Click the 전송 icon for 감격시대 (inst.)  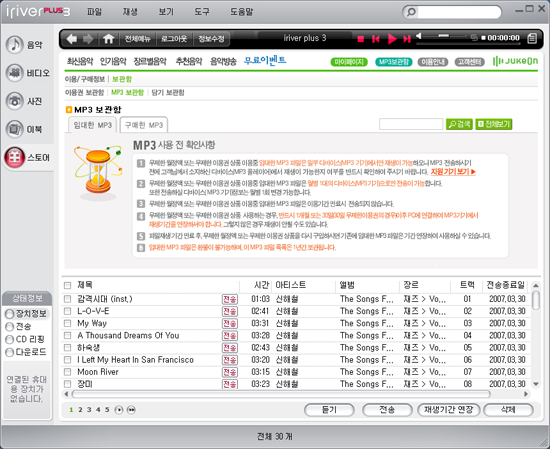tap(230, 299)
